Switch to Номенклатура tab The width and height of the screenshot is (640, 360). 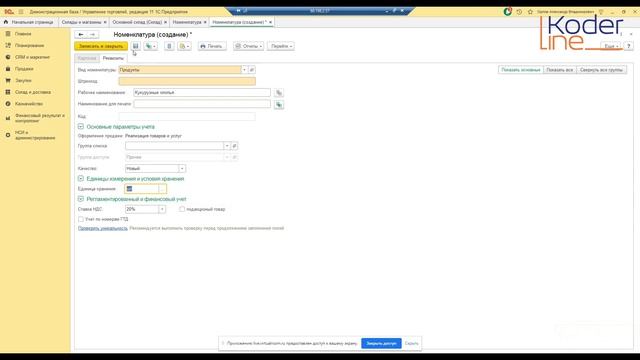tap(187, 22)
